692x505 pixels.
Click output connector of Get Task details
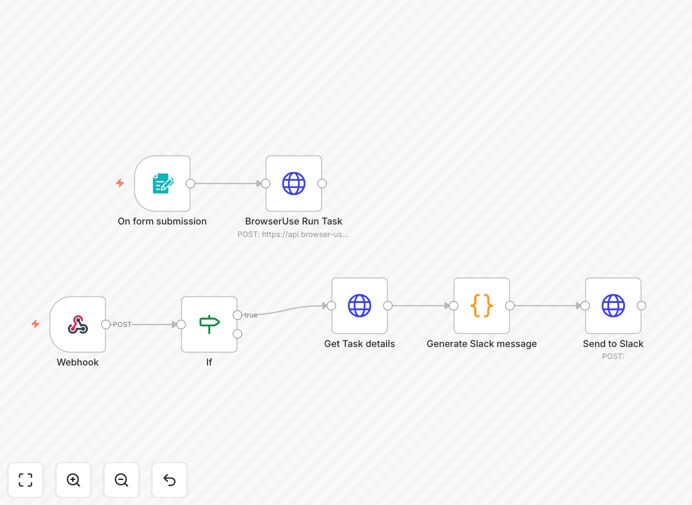(387, 305)
